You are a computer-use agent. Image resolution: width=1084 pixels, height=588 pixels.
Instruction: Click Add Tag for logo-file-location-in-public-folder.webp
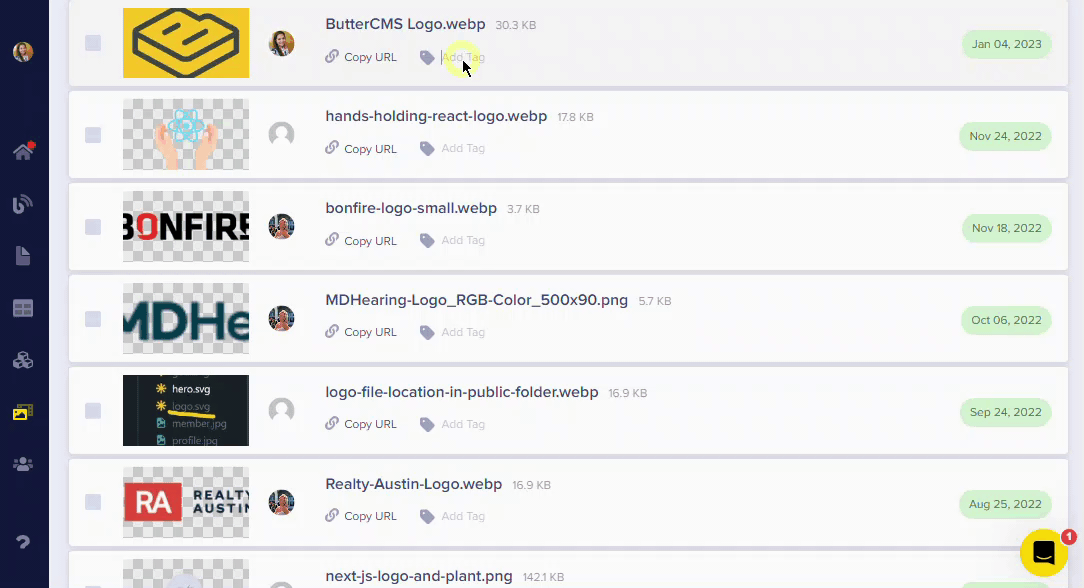463,424
